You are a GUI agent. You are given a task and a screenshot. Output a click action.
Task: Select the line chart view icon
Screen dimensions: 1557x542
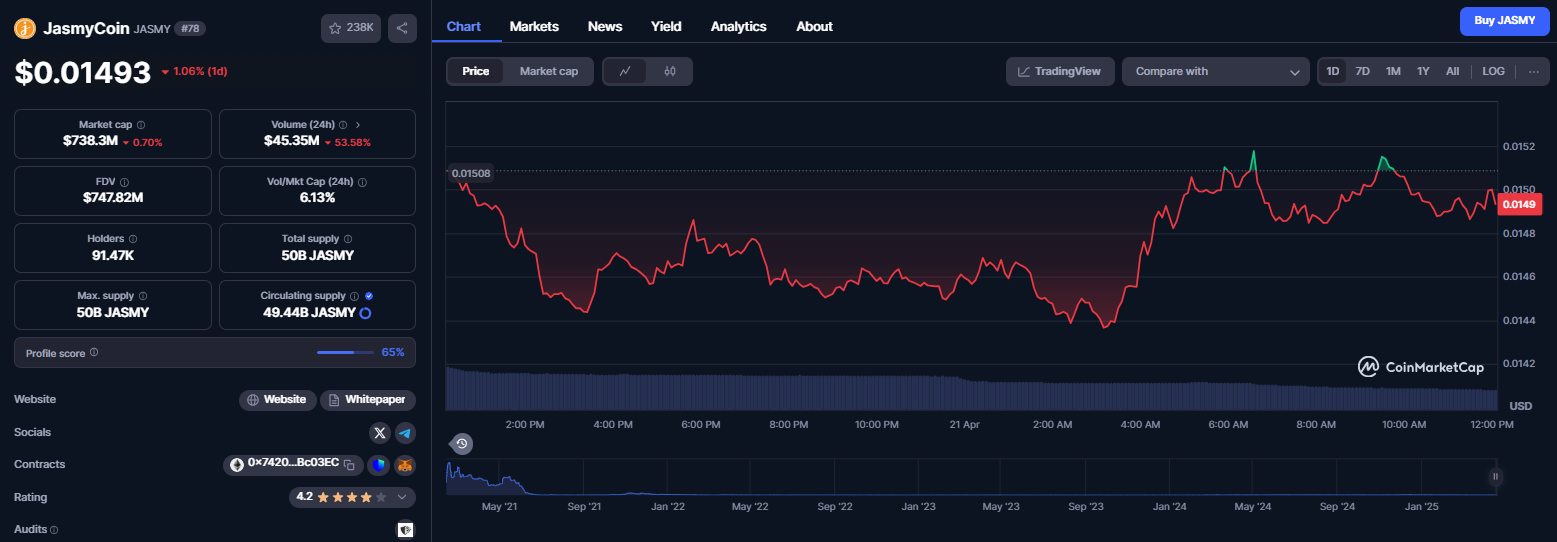626,71
